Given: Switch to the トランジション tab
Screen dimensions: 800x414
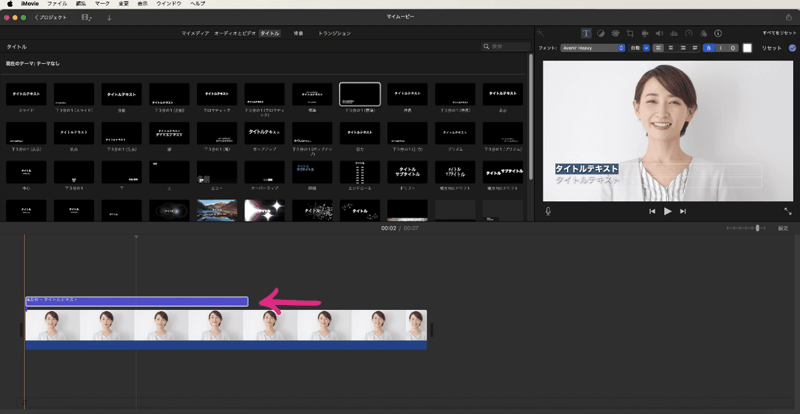Looking at the screenshot, I should (x=334, y=33).
